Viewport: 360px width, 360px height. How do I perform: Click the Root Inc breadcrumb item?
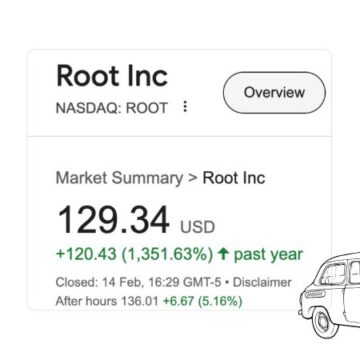coord(234,178)
